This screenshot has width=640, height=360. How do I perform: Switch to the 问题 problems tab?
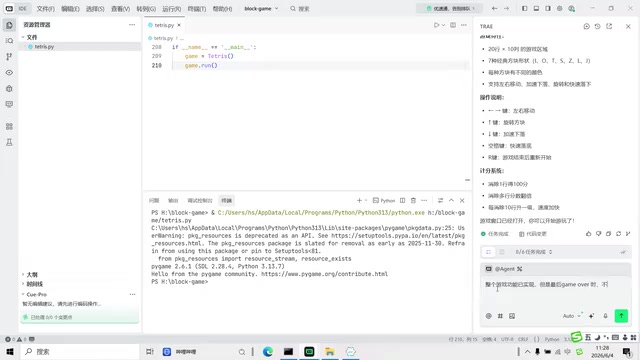[154, 200]
